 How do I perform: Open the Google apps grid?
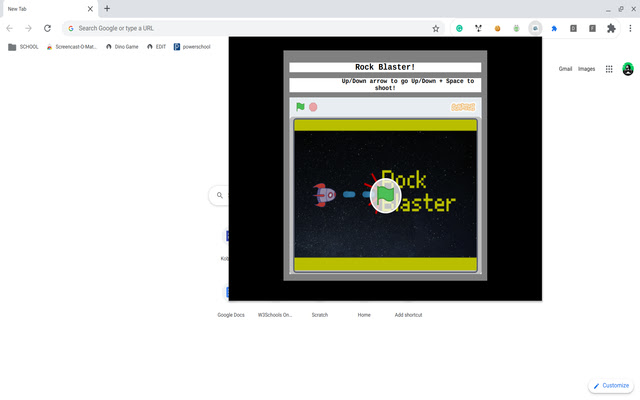pyautogui.click(x=609, y=69)
